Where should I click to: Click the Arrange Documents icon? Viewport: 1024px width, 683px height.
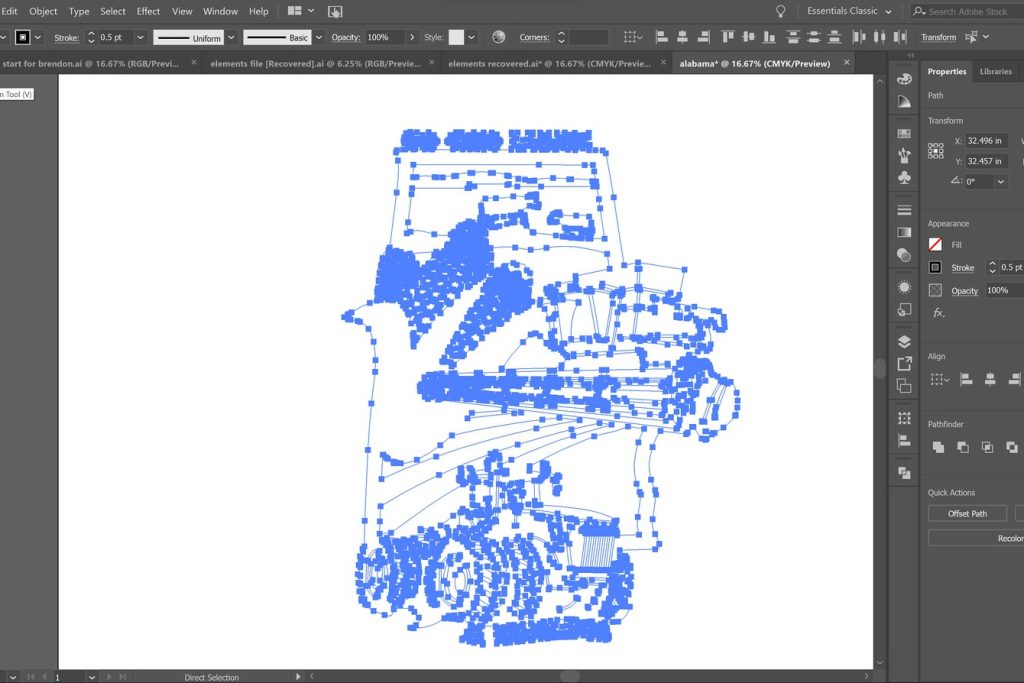click(x=300, y=11)
